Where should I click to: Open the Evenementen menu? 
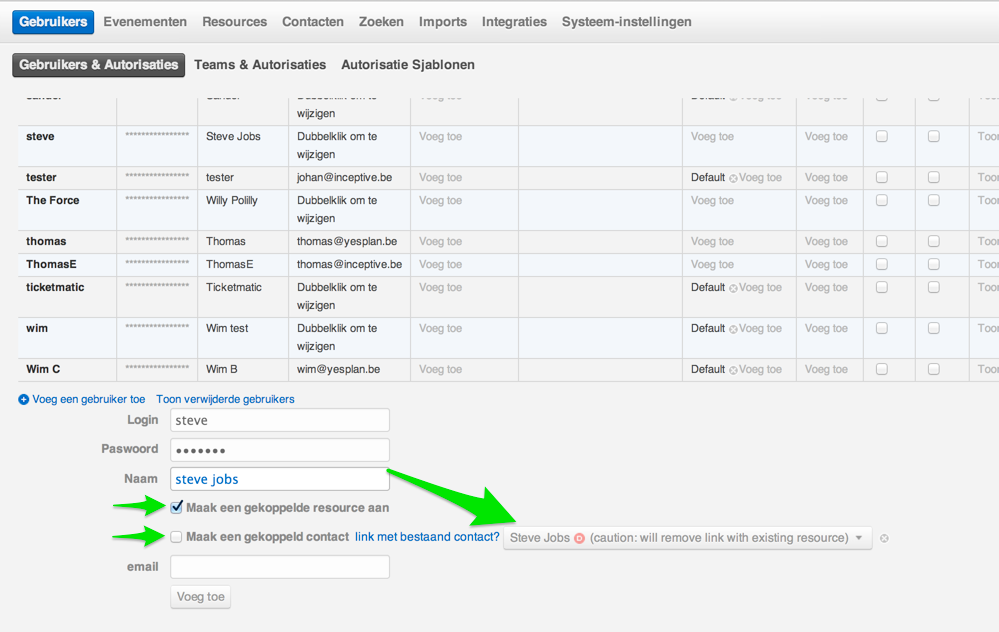tap(145, 21)
